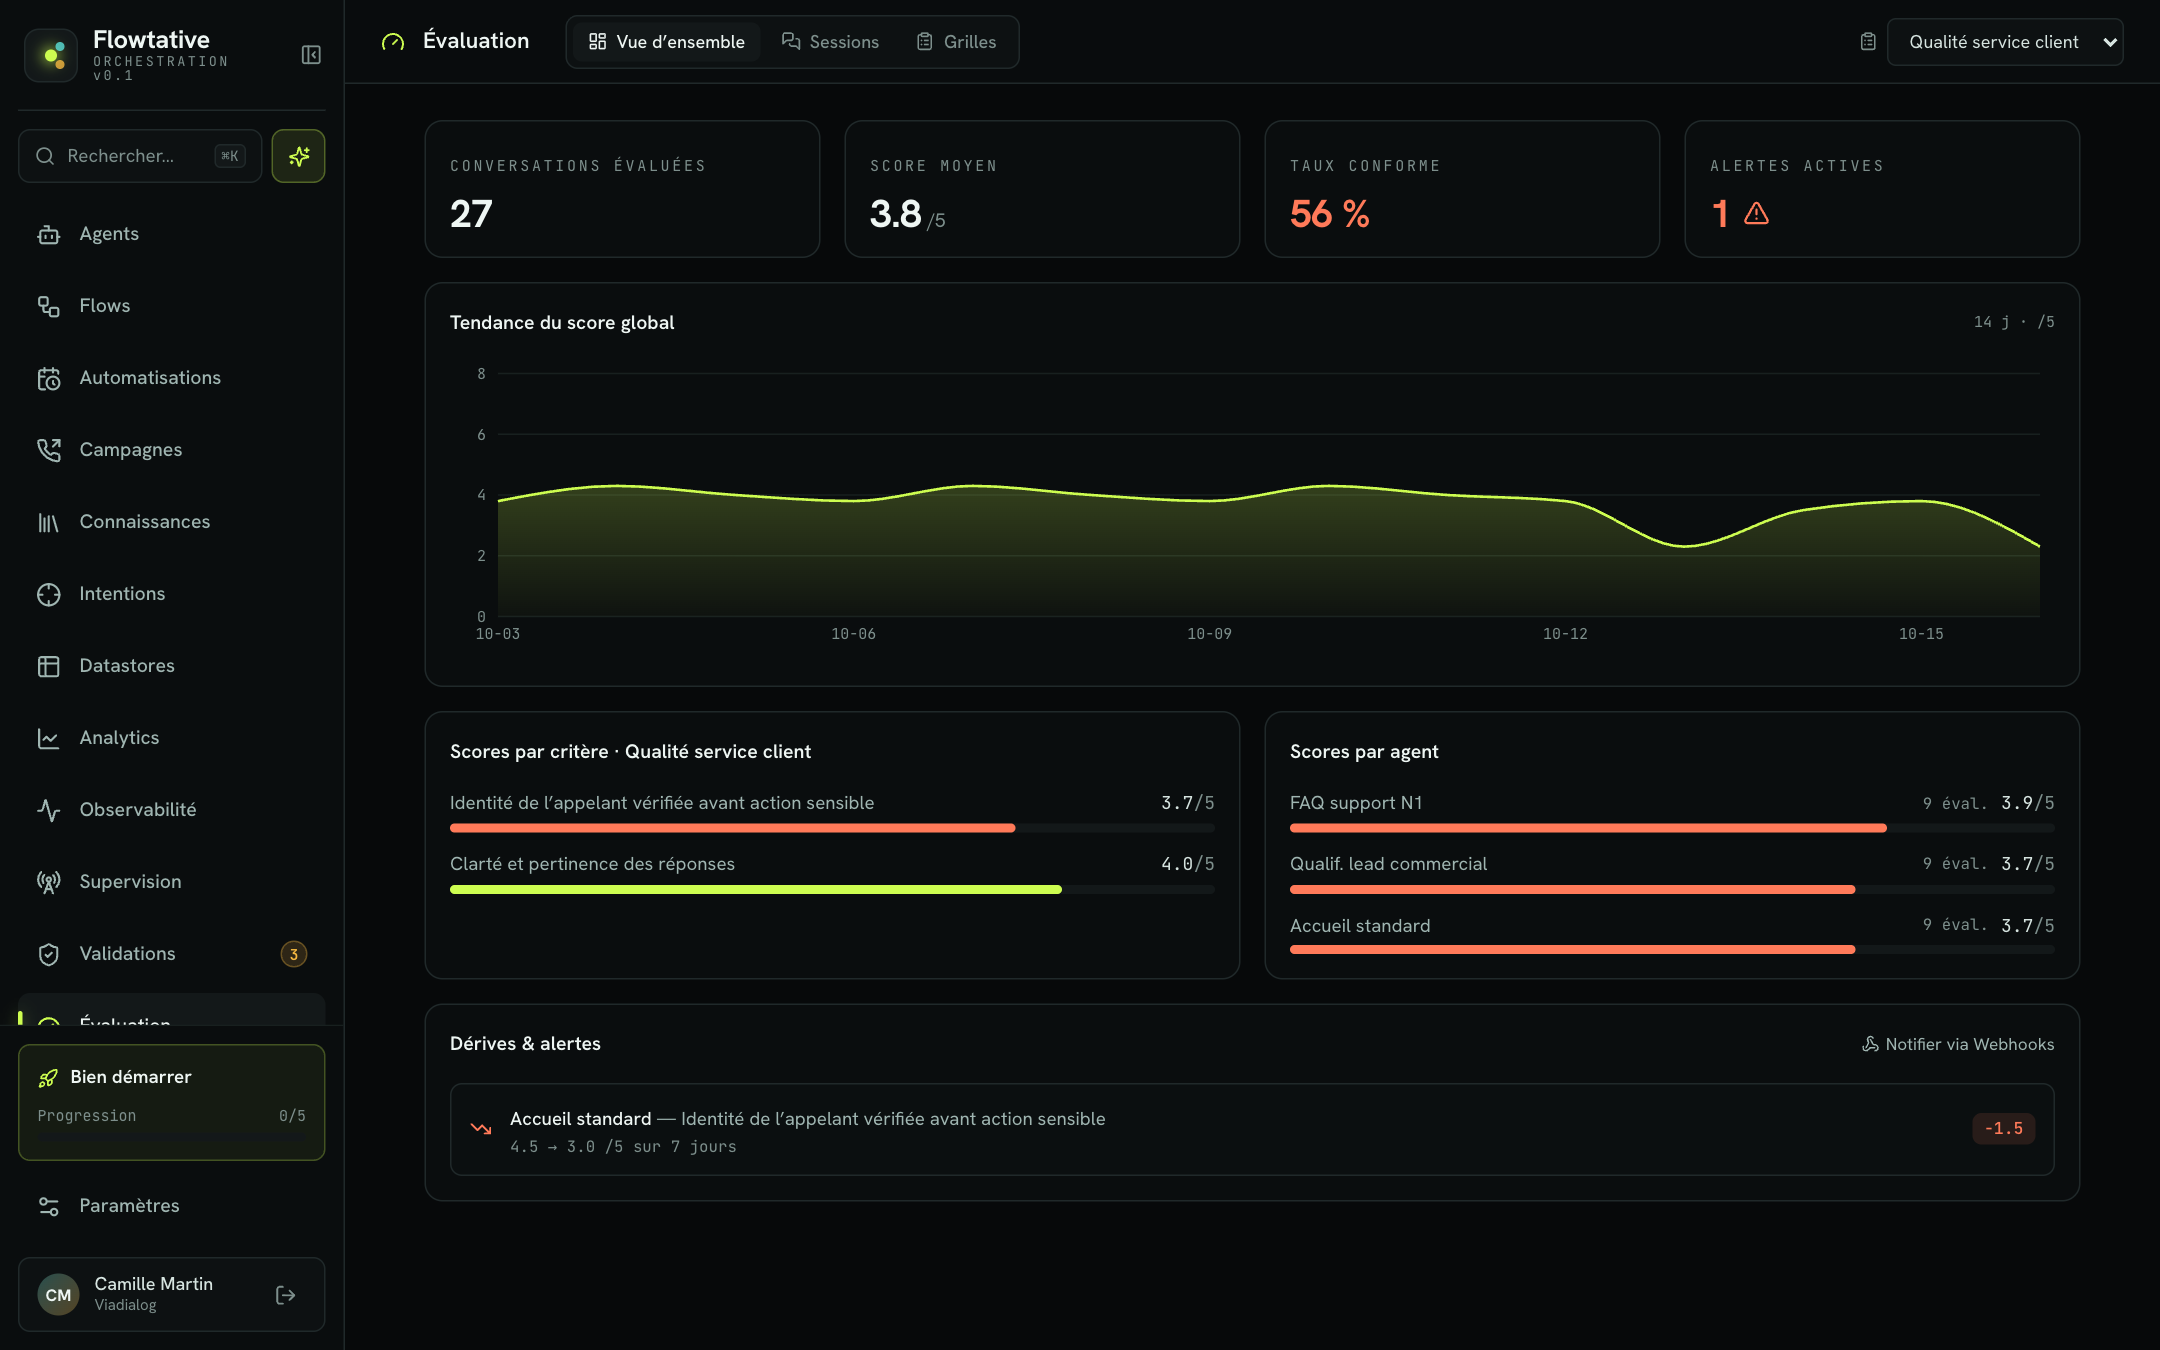Open Validations shield item
The image size is (2160, 1350).
(x=171, y=954)
